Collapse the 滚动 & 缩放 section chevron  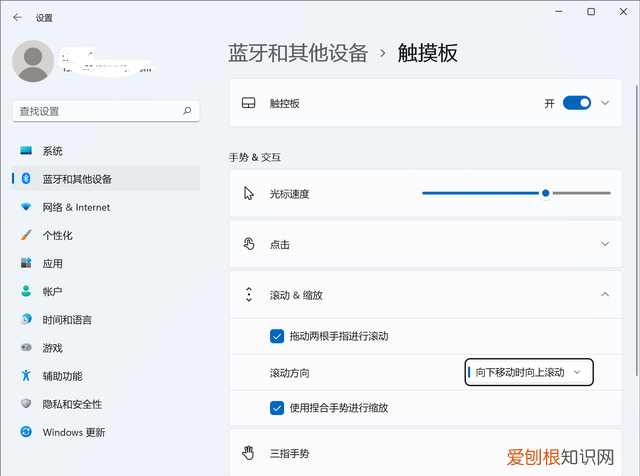point(605,294)
